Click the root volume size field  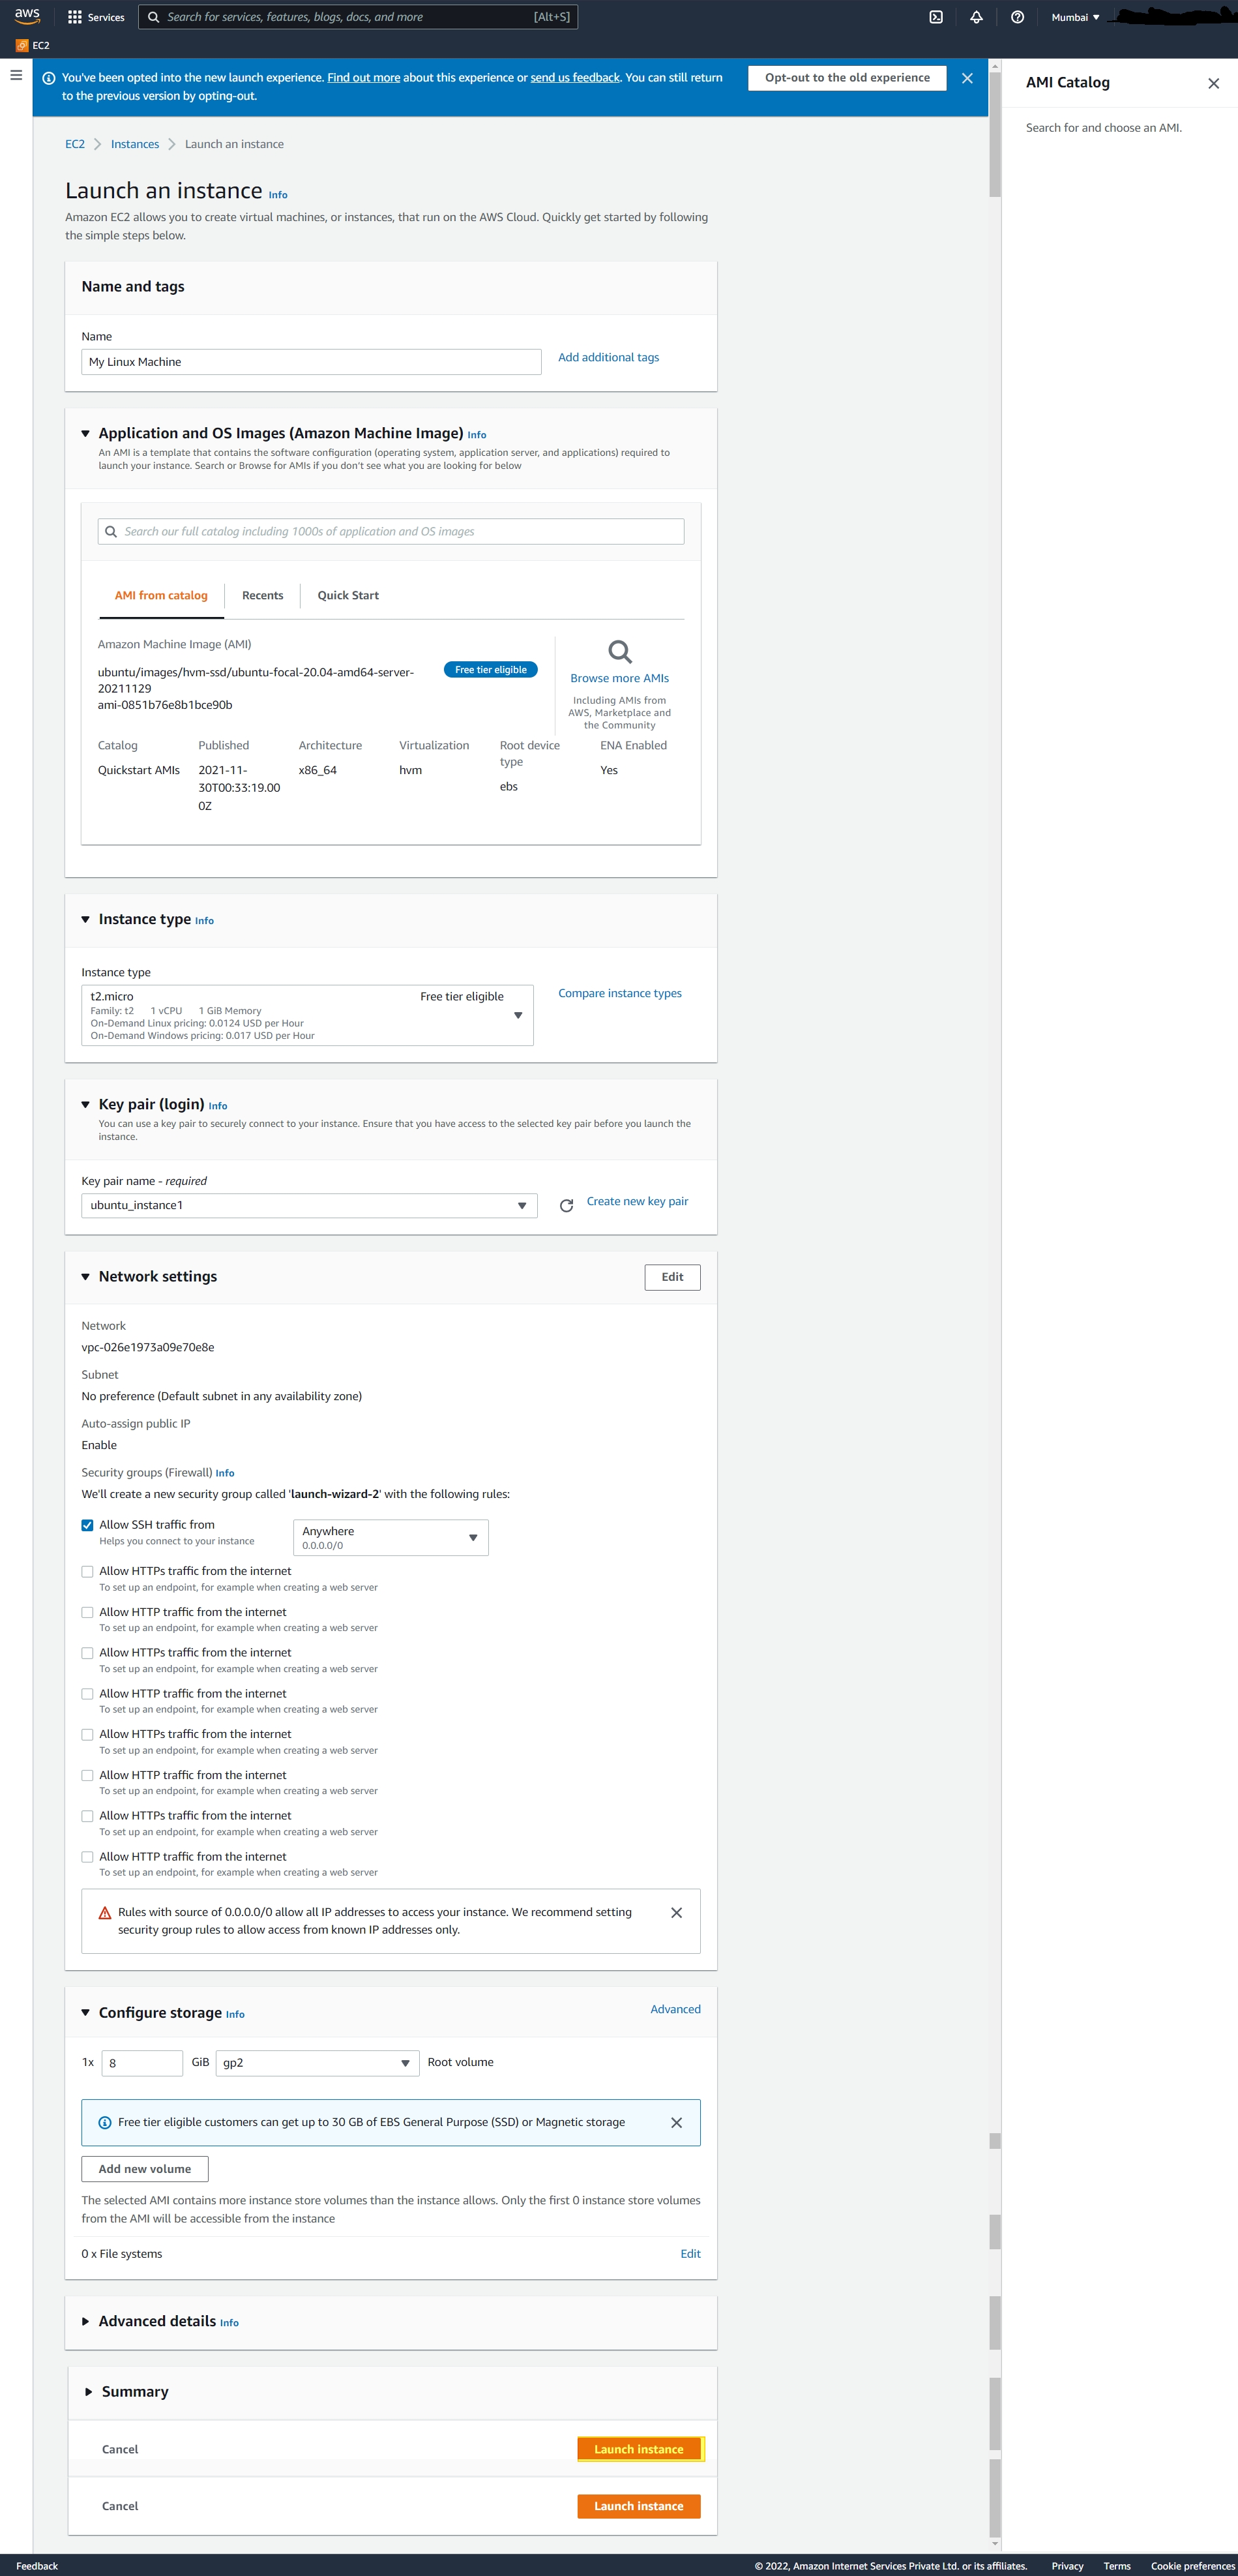(142, 2063)
